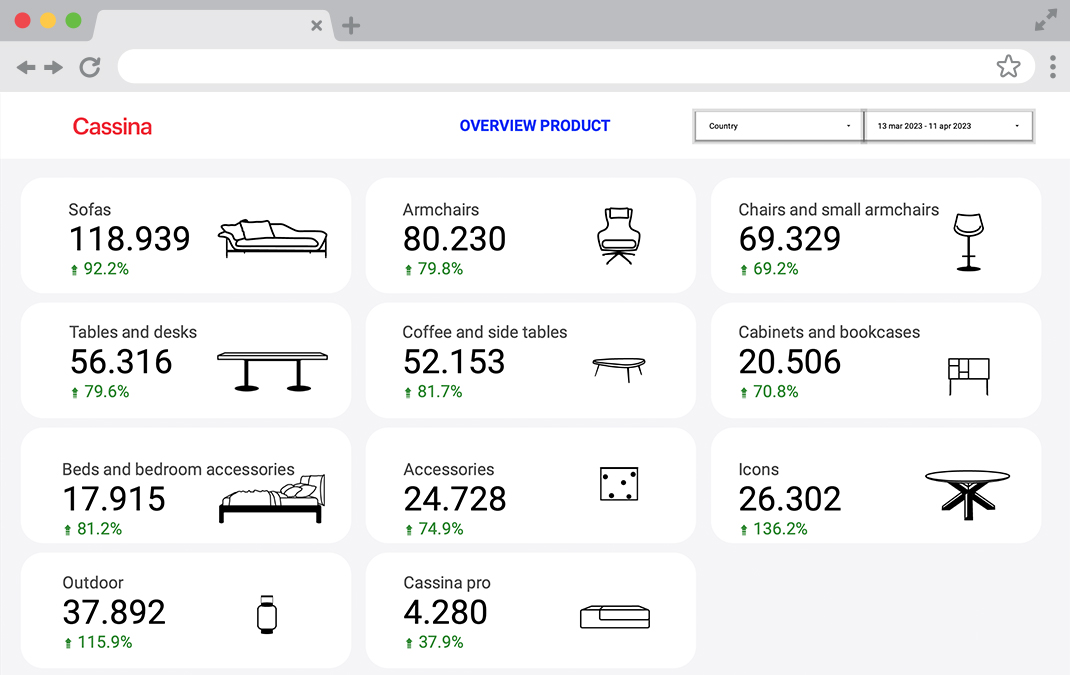This screenshot has height=675, width=1070.
Task: Click the value 24.728
Action: point(454,499)
